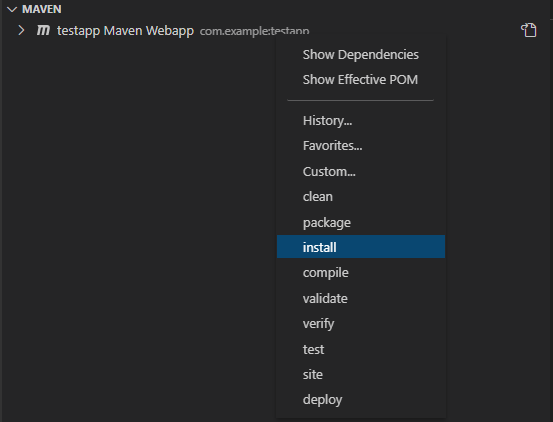Run the site goal

point(361,374)
